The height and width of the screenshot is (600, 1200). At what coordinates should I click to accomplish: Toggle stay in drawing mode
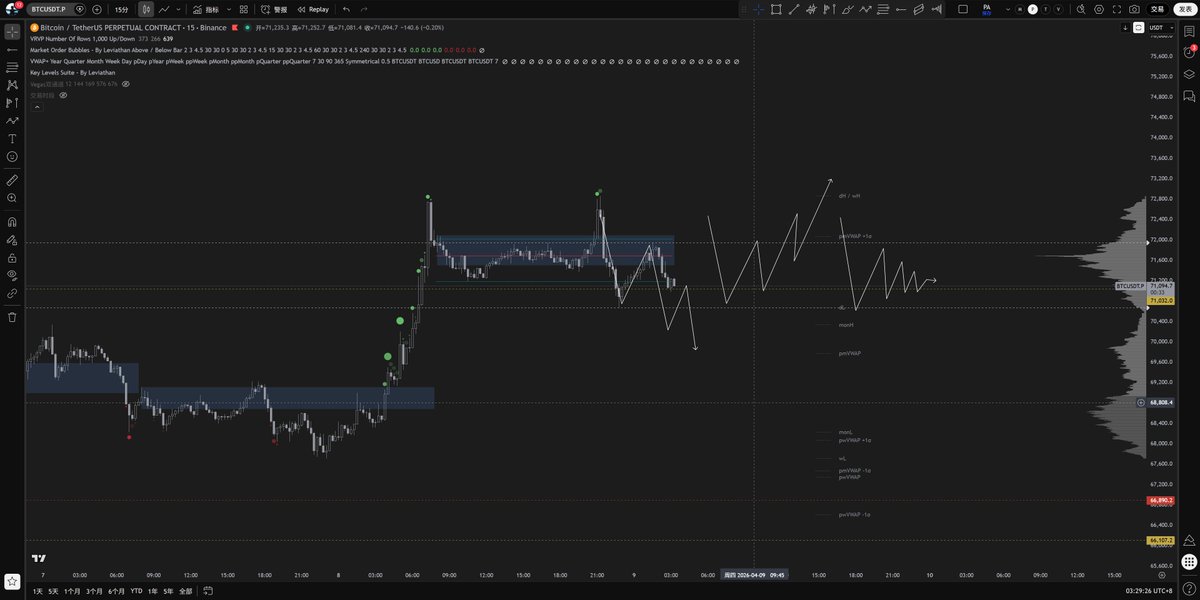pyautogui.click(x=12, y=240)
